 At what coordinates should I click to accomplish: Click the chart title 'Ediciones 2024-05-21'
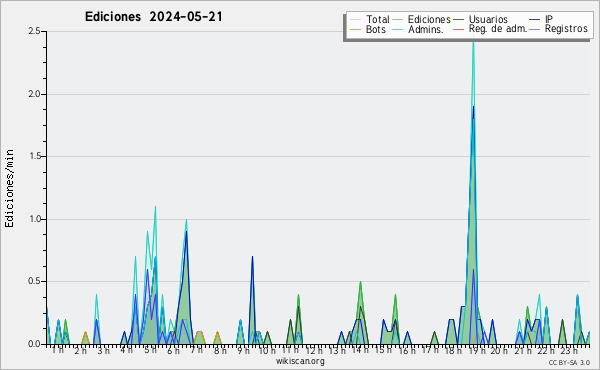[153, 17]
